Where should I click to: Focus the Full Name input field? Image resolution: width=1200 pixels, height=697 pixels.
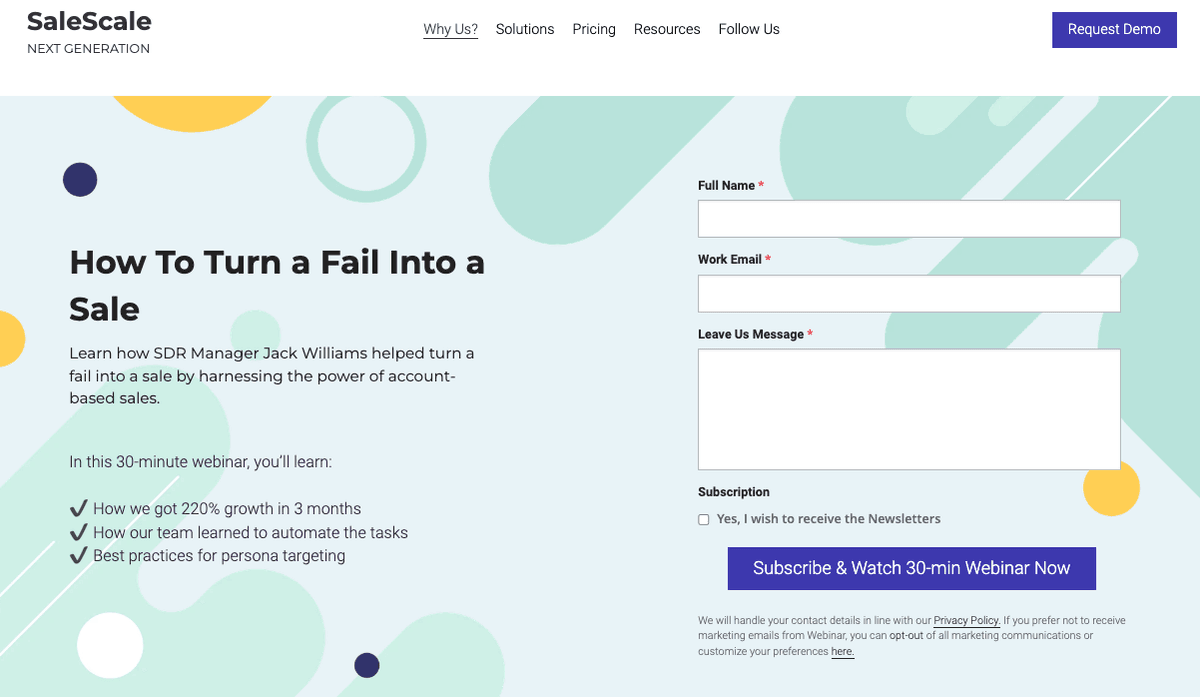pyautogui.click(x=909, y=218)
